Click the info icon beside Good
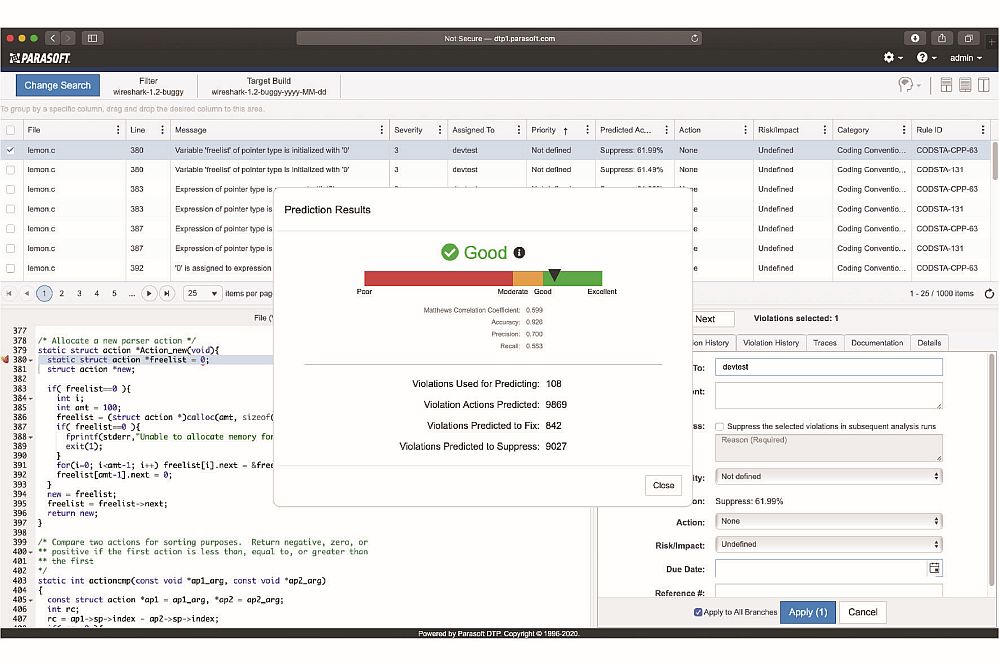Viewport: 999px width, 666px height. tap(519, 252)
